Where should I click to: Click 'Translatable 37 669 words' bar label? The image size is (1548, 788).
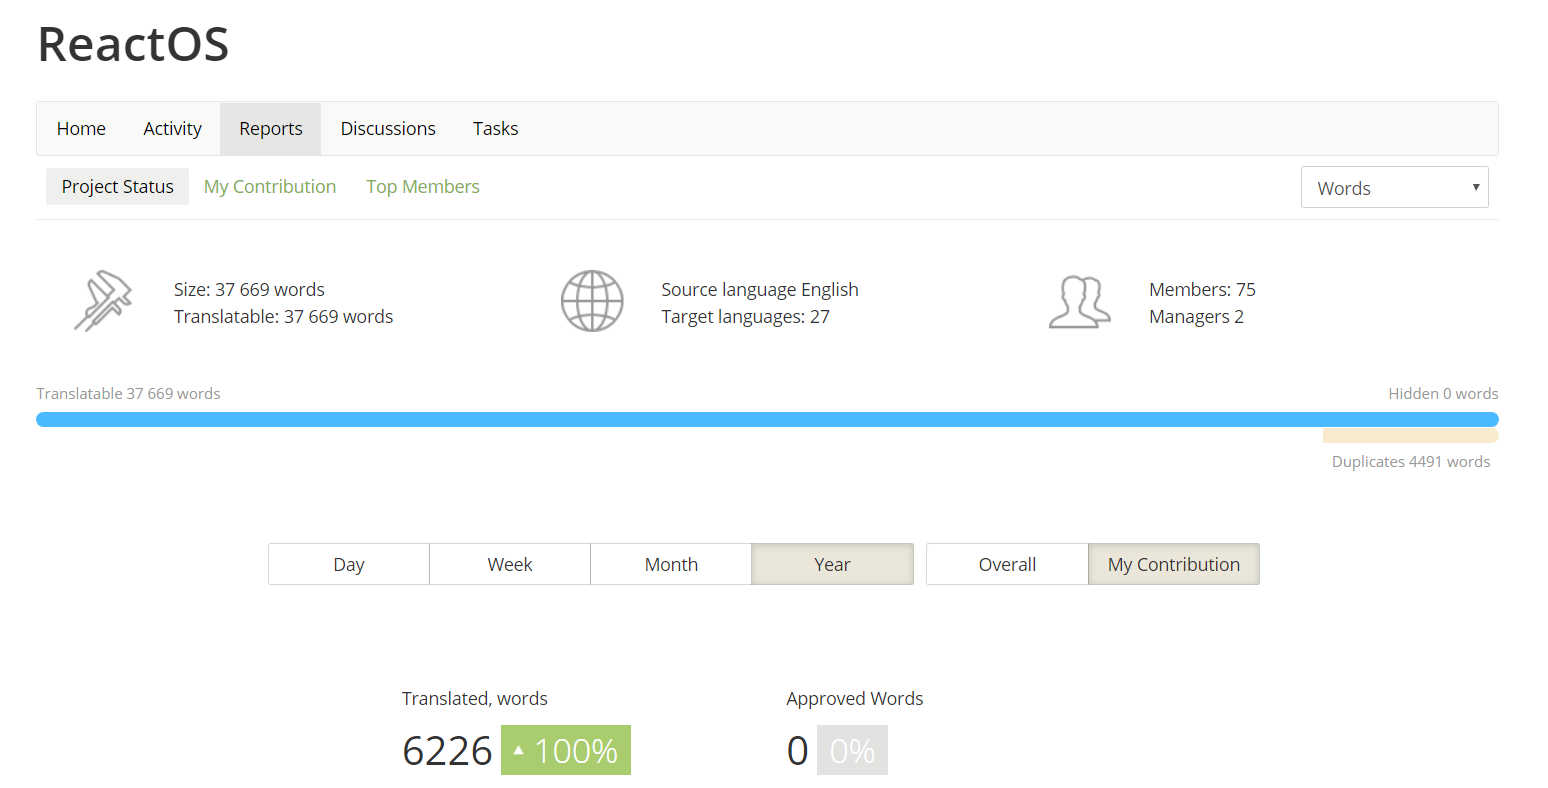click(x=128, y=393)
